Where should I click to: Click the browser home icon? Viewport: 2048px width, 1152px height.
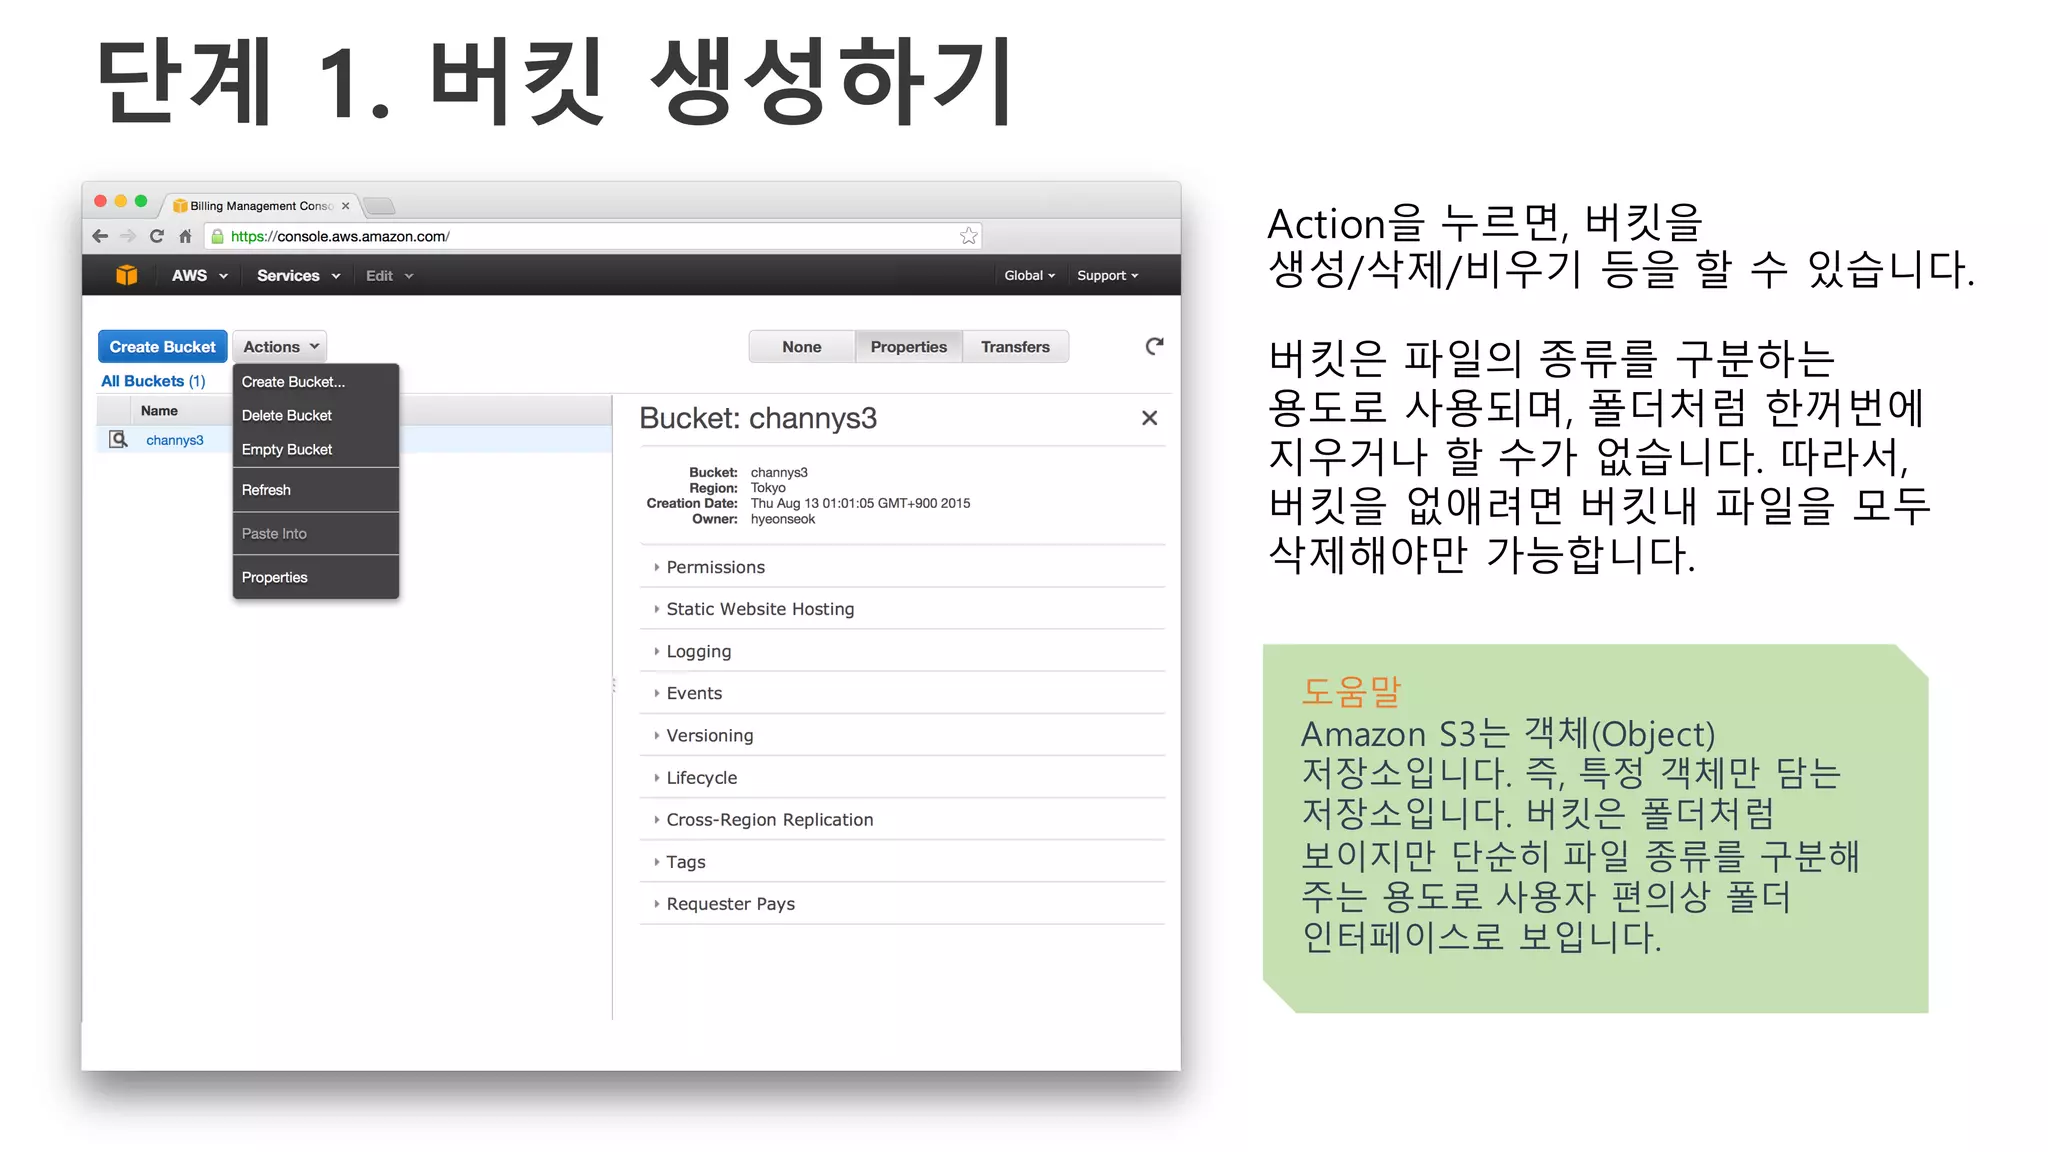(185, 236)
